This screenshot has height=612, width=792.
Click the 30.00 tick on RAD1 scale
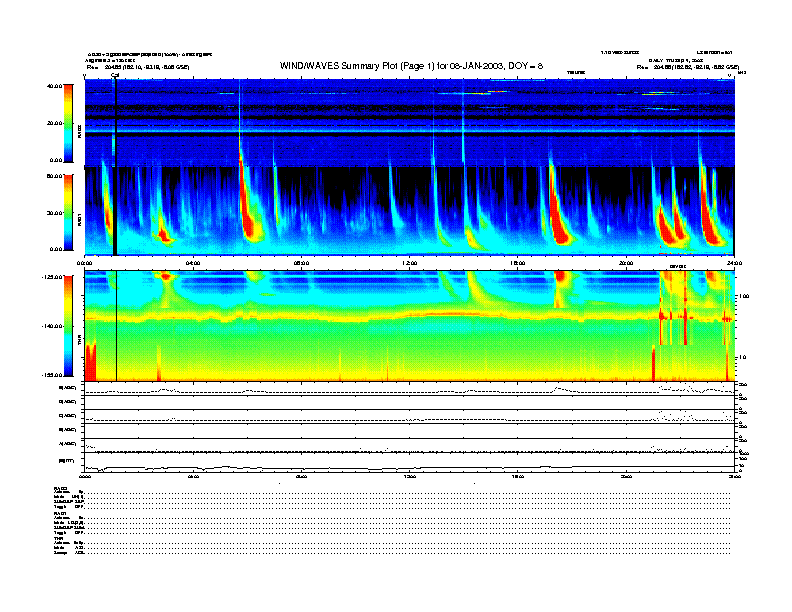pyautogui.click(x=54, y=213)
